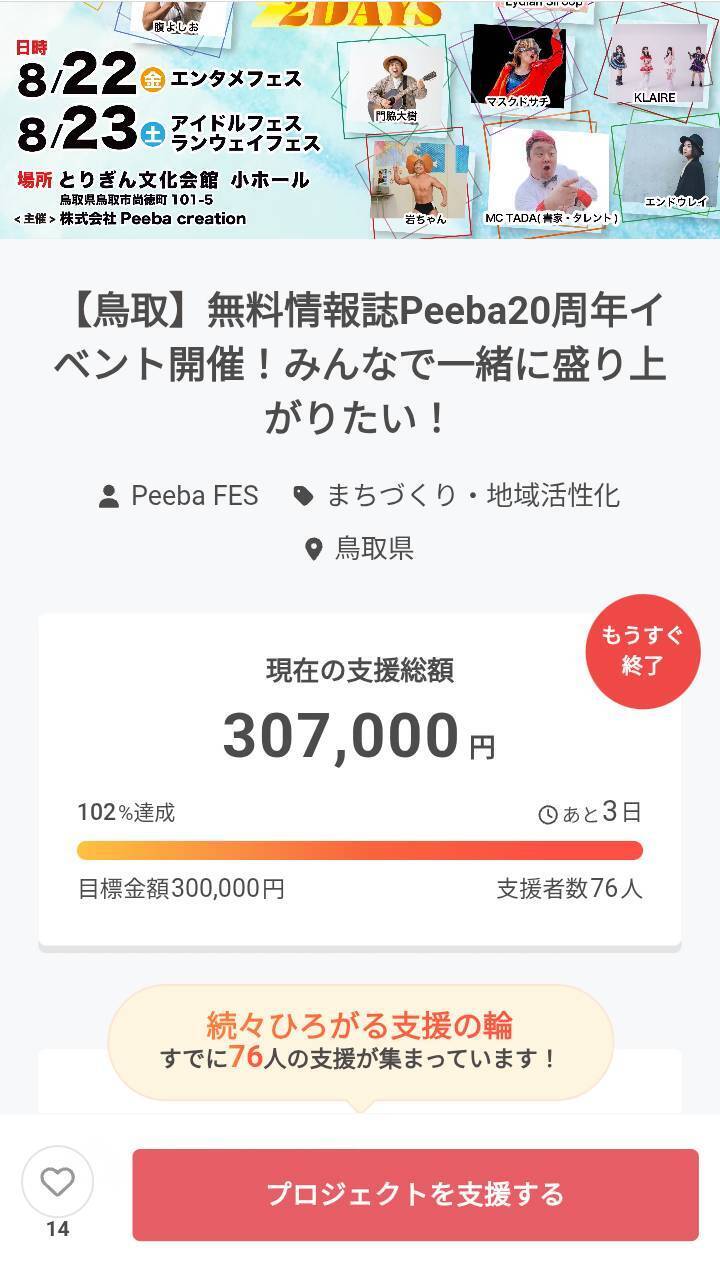Viewport: 720px width, 1285px height.
Task: Tap the red もうすぐ終了 badge
Action: coord(642,651)
